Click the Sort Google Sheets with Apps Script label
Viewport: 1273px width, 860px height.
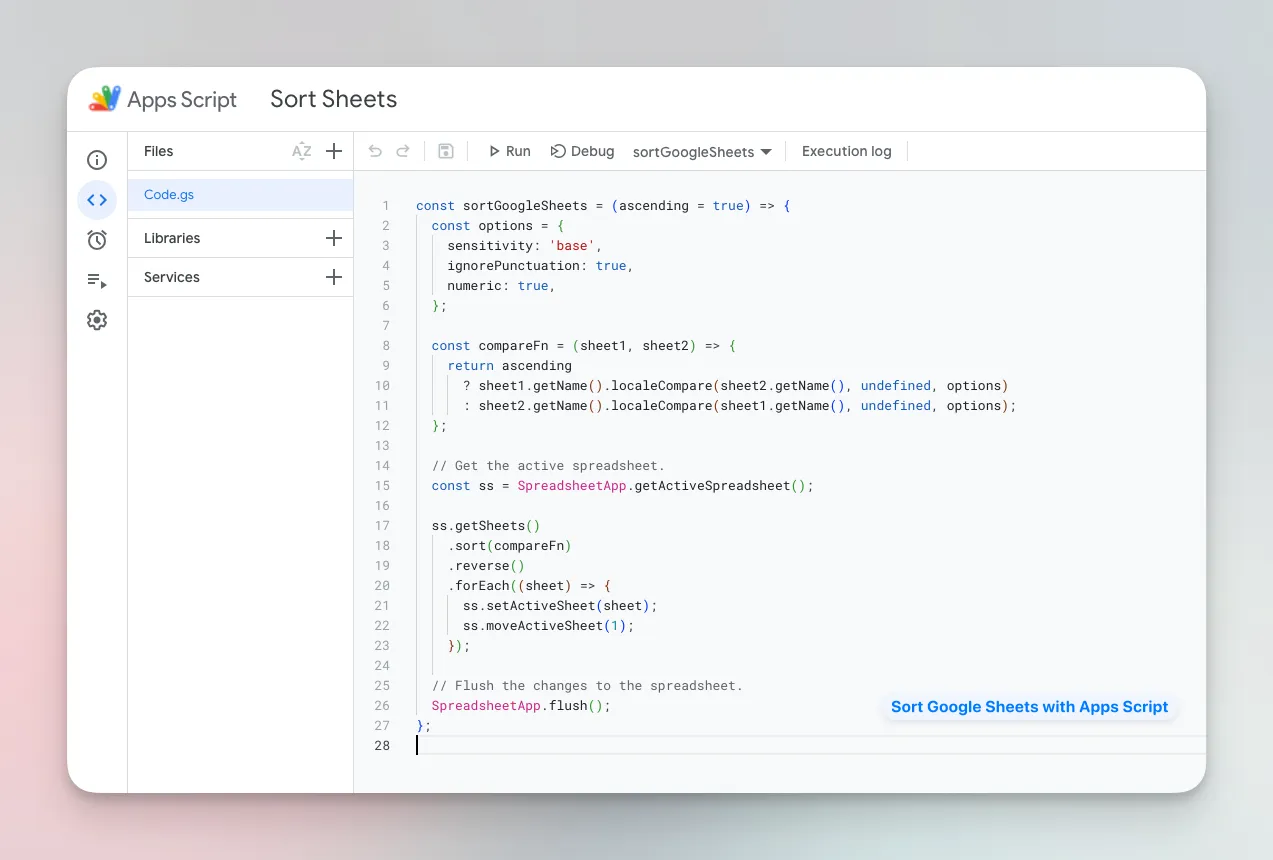(1029, 707)
